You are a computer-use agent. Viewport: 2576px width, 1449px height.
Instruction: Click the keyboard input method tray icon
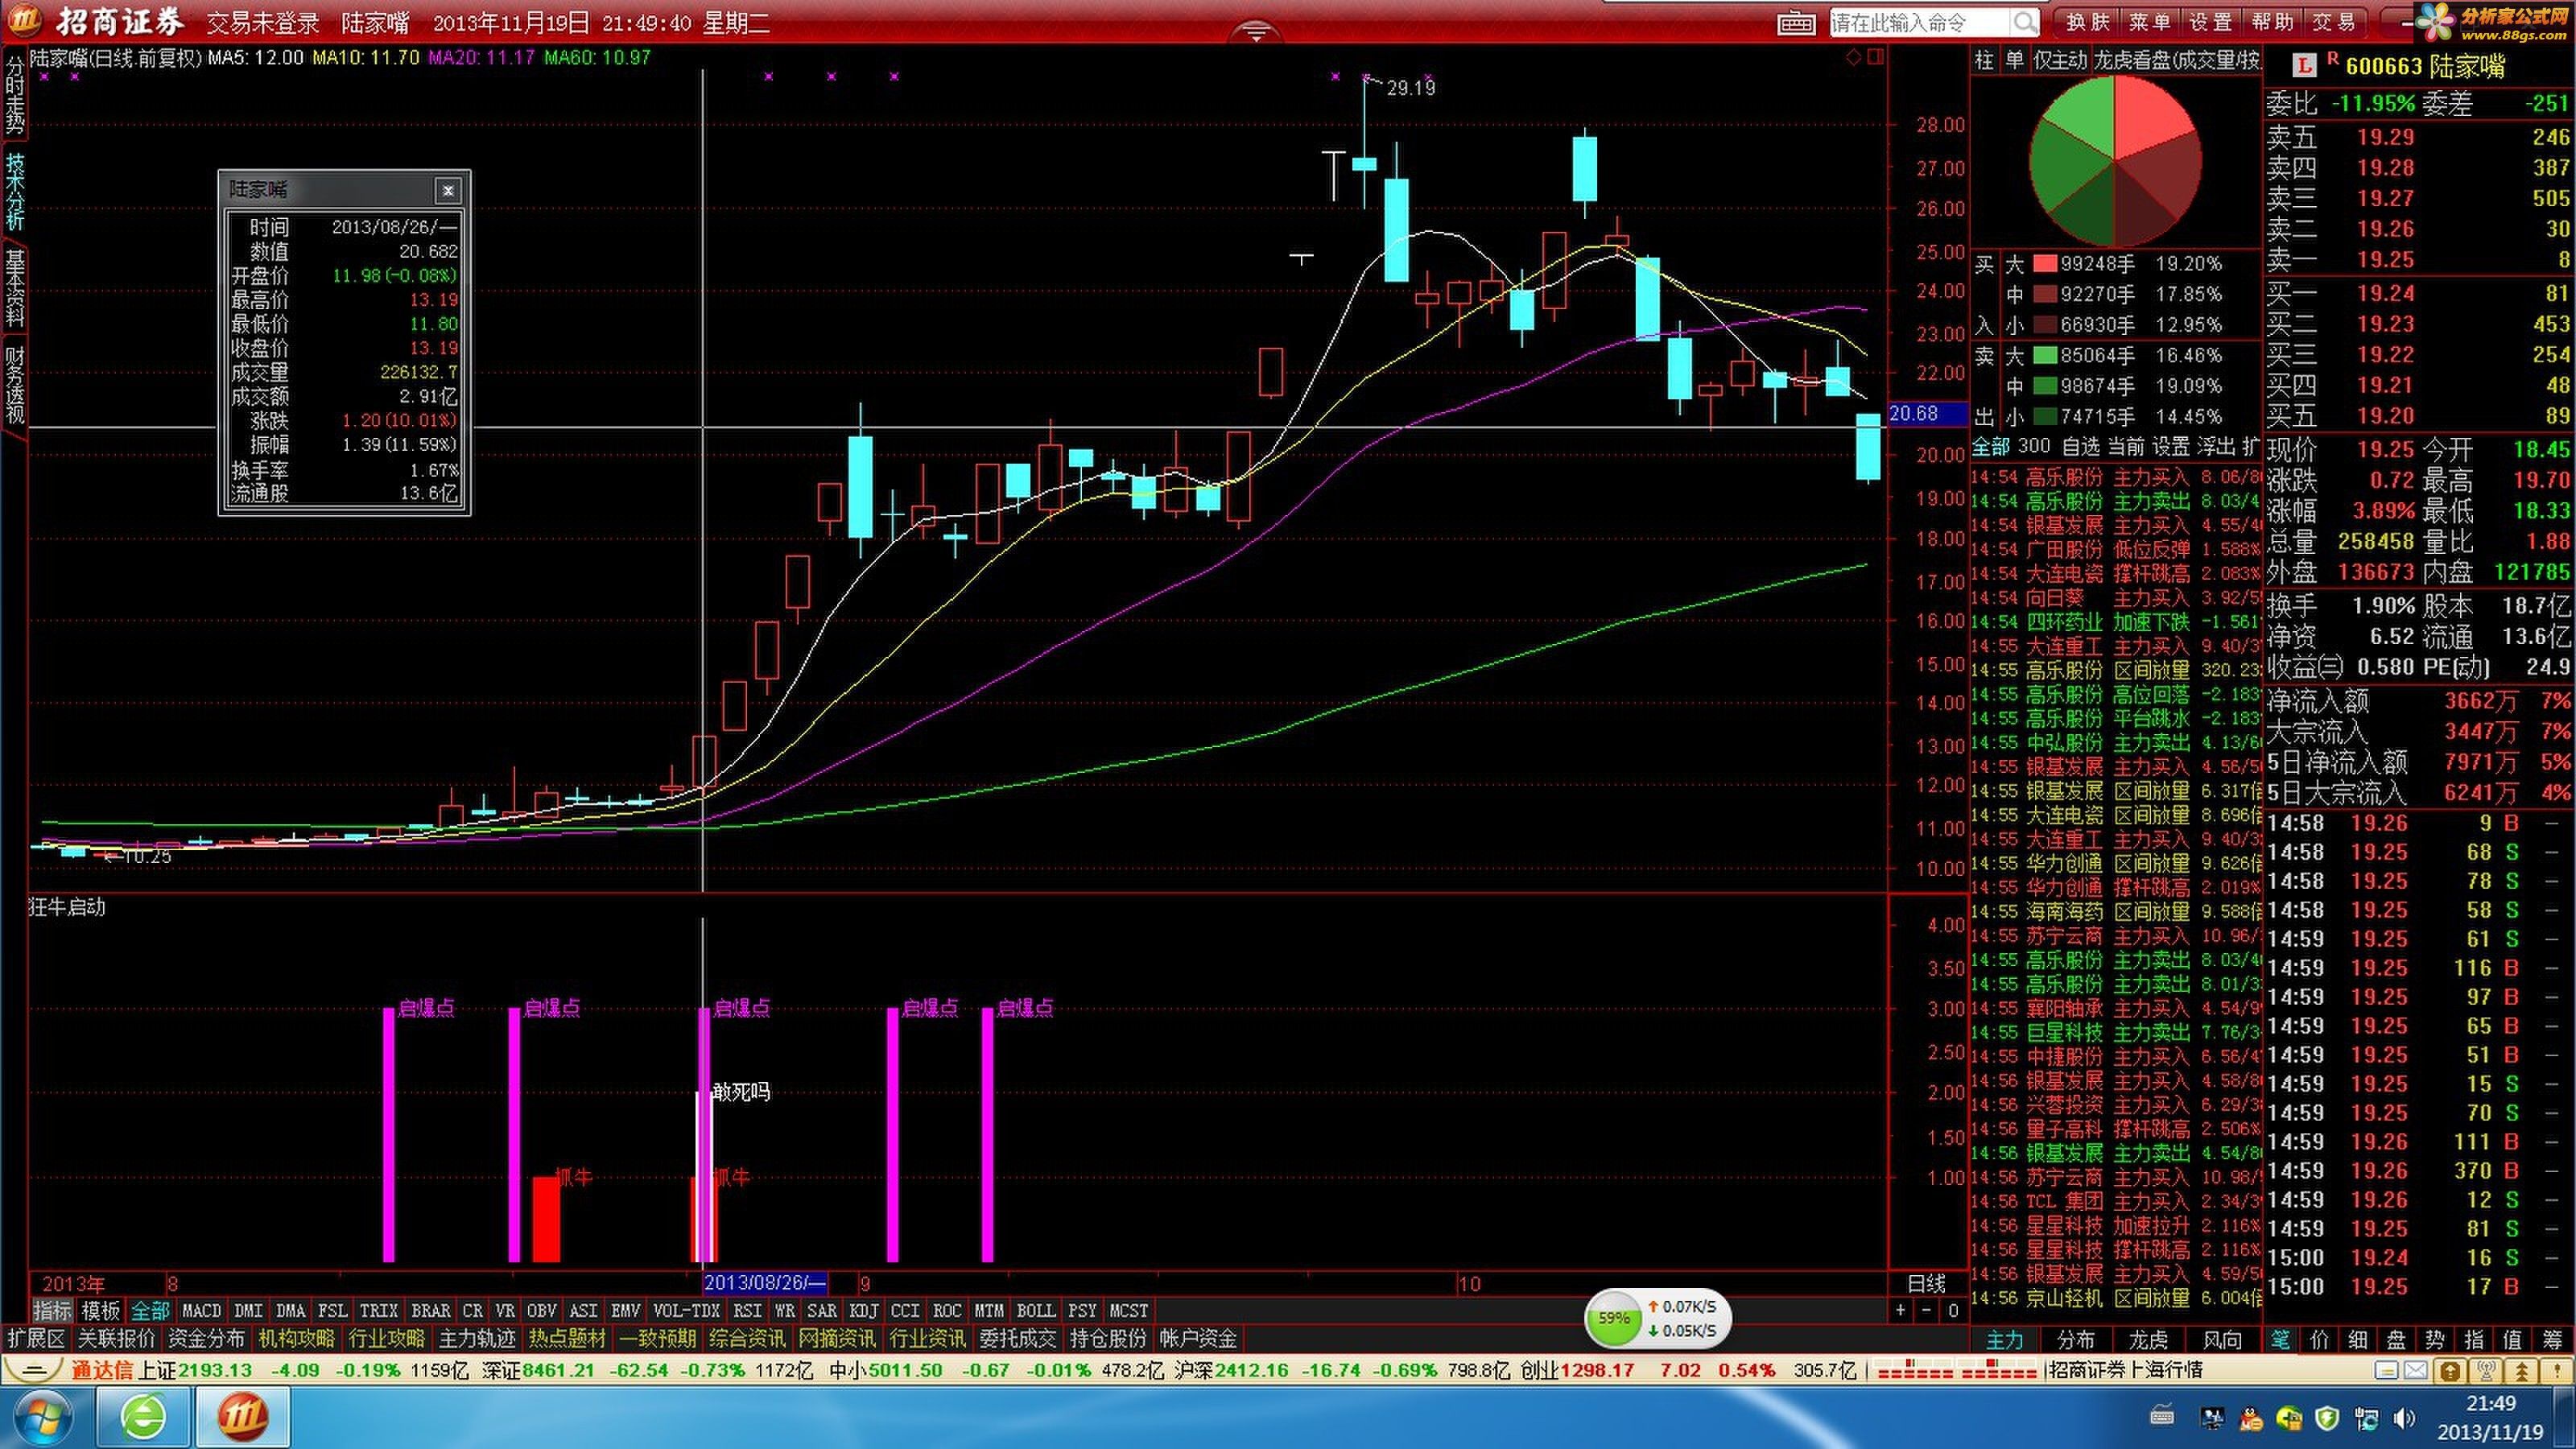point(2161,1417)
